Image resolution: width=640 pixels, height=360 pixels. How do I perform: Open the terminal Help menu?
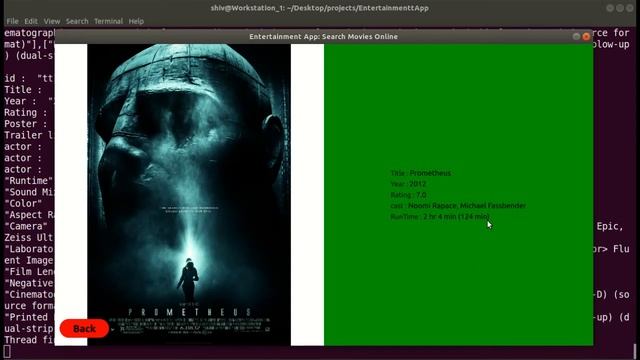pos(136,21)
